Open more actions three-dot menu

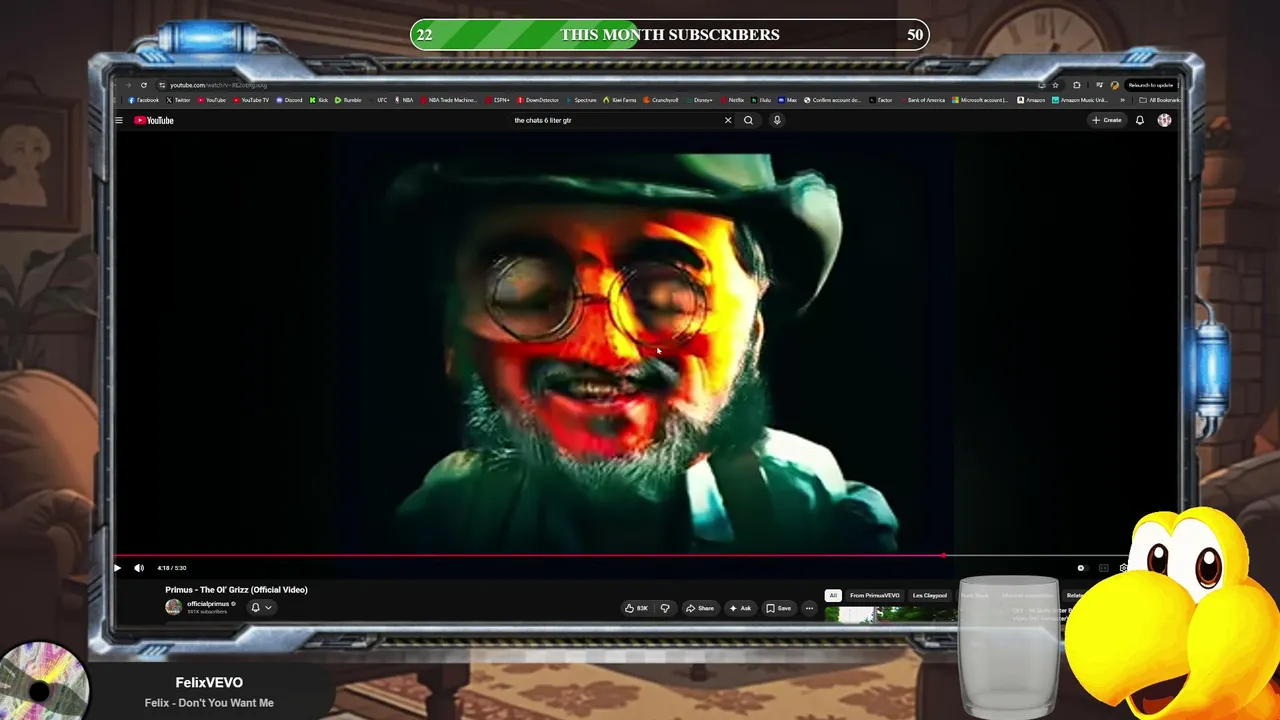(809, 608)
